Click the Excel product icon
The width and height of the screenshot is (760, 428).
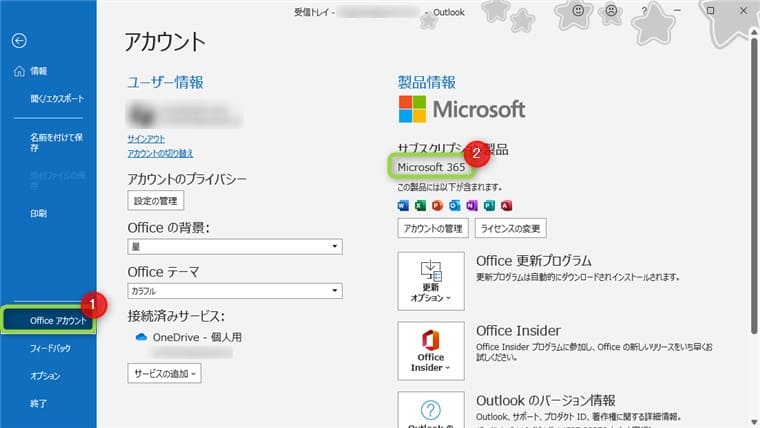(x=420, y=206)
